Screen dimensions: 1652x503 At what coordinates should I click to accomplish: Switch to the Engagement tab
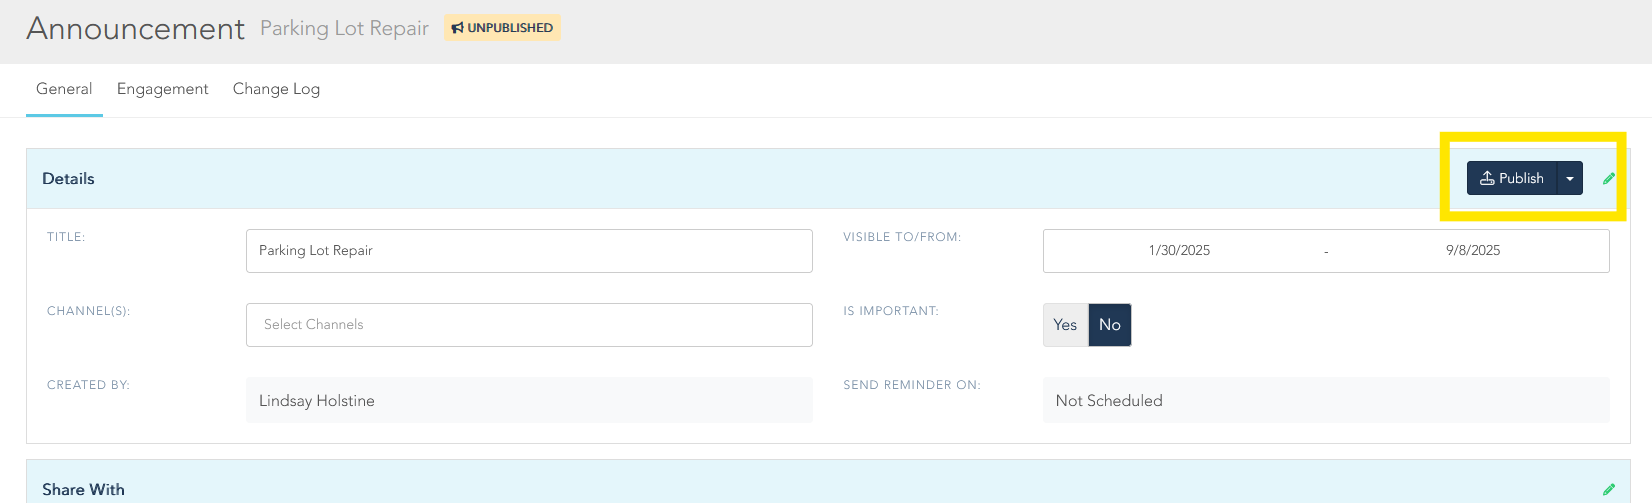coord(162,89)
